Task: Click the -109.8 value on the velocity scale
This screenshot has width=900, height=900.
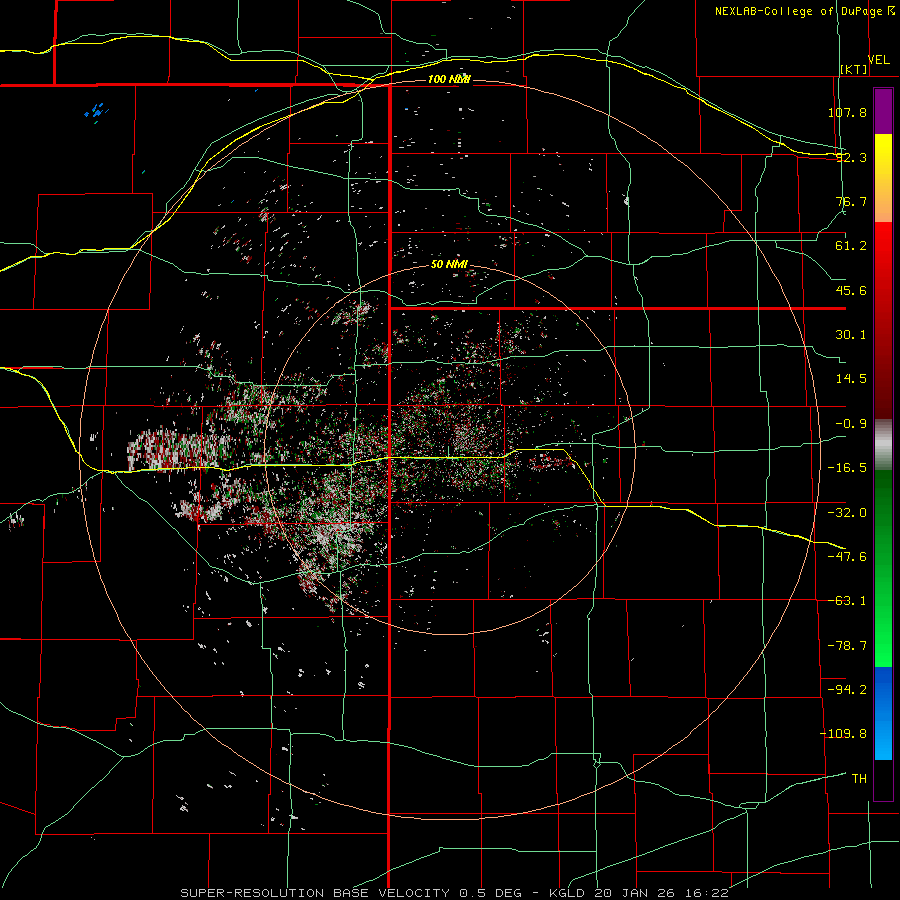Action: click(843, 734)
